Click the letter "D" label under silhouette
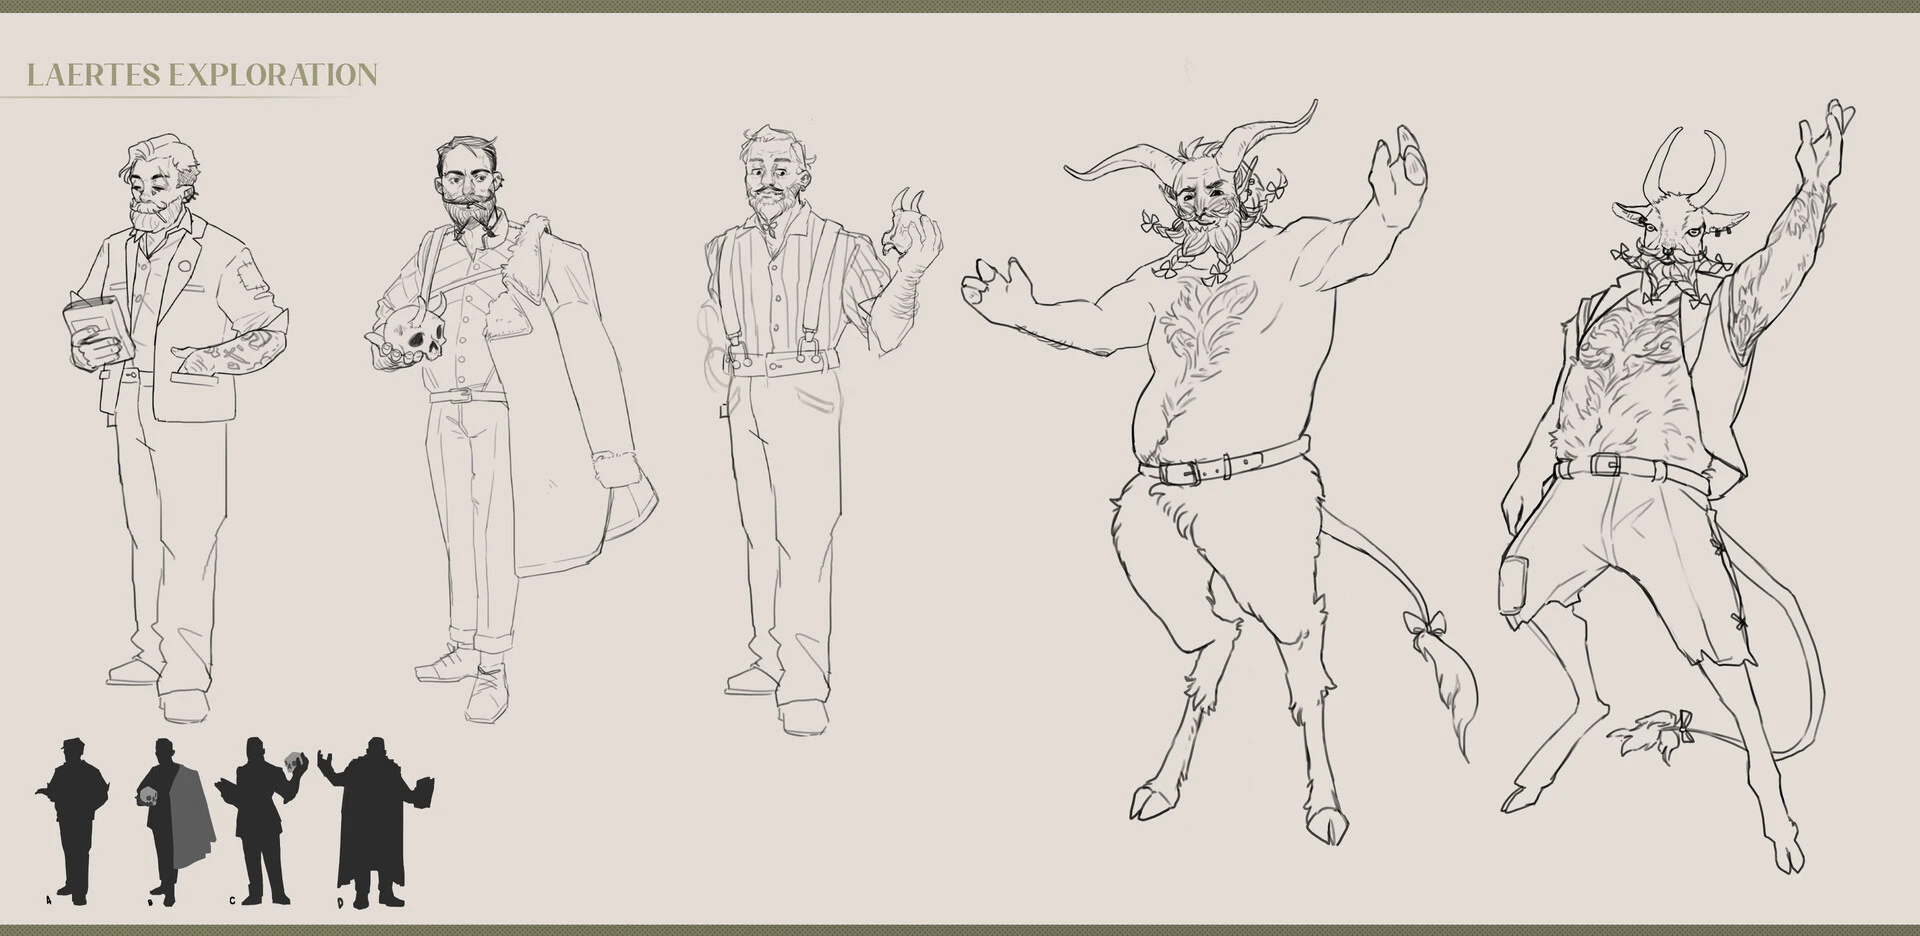The width and height of the screenshot is (1920, 936). click(341, 903)
